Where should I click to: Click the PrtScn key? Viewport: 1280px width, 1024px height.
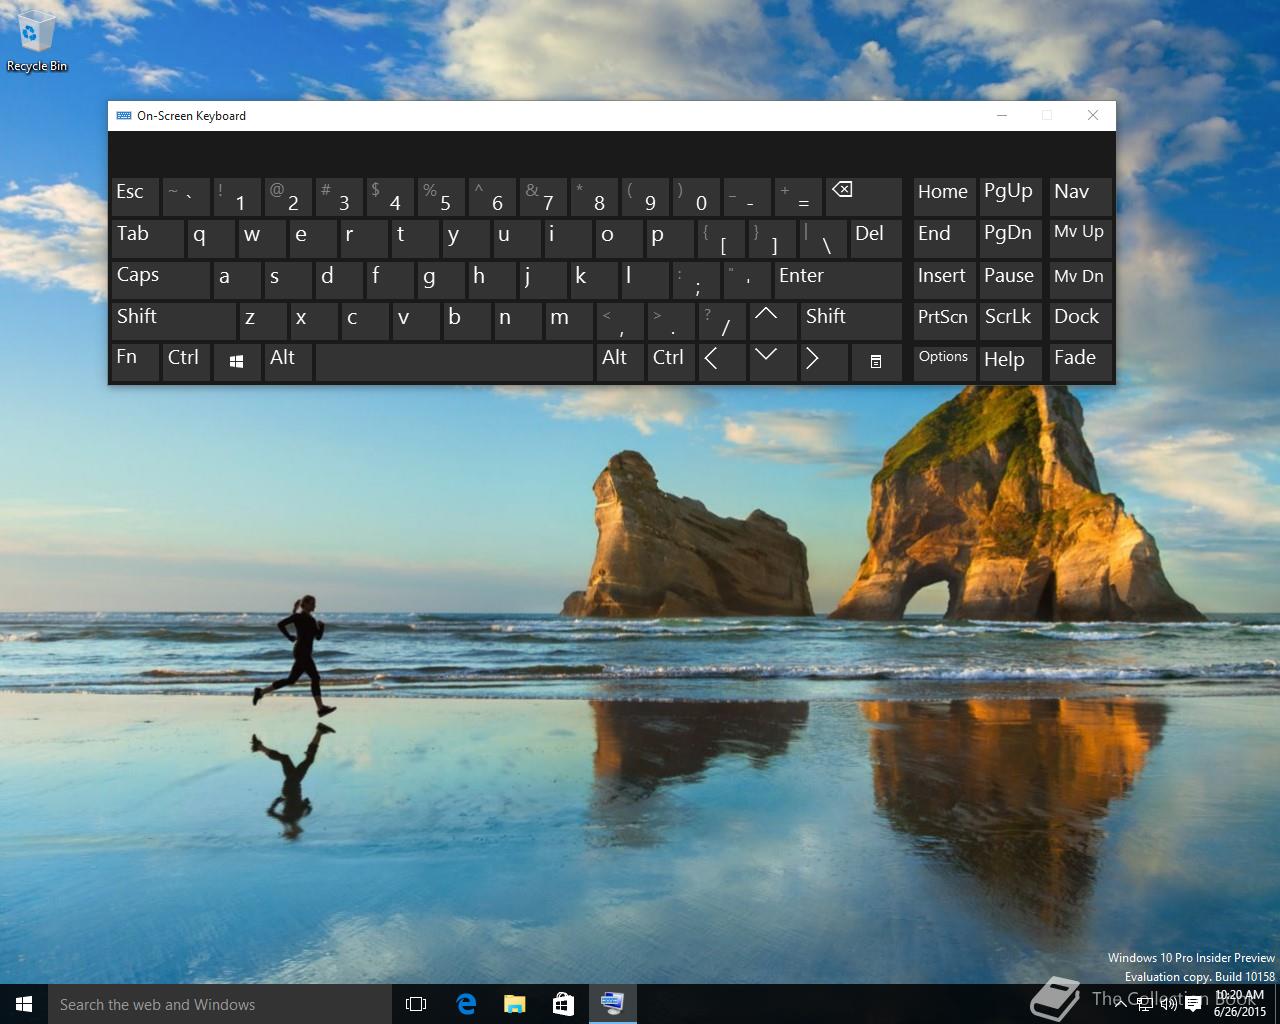tap(944, 321)
